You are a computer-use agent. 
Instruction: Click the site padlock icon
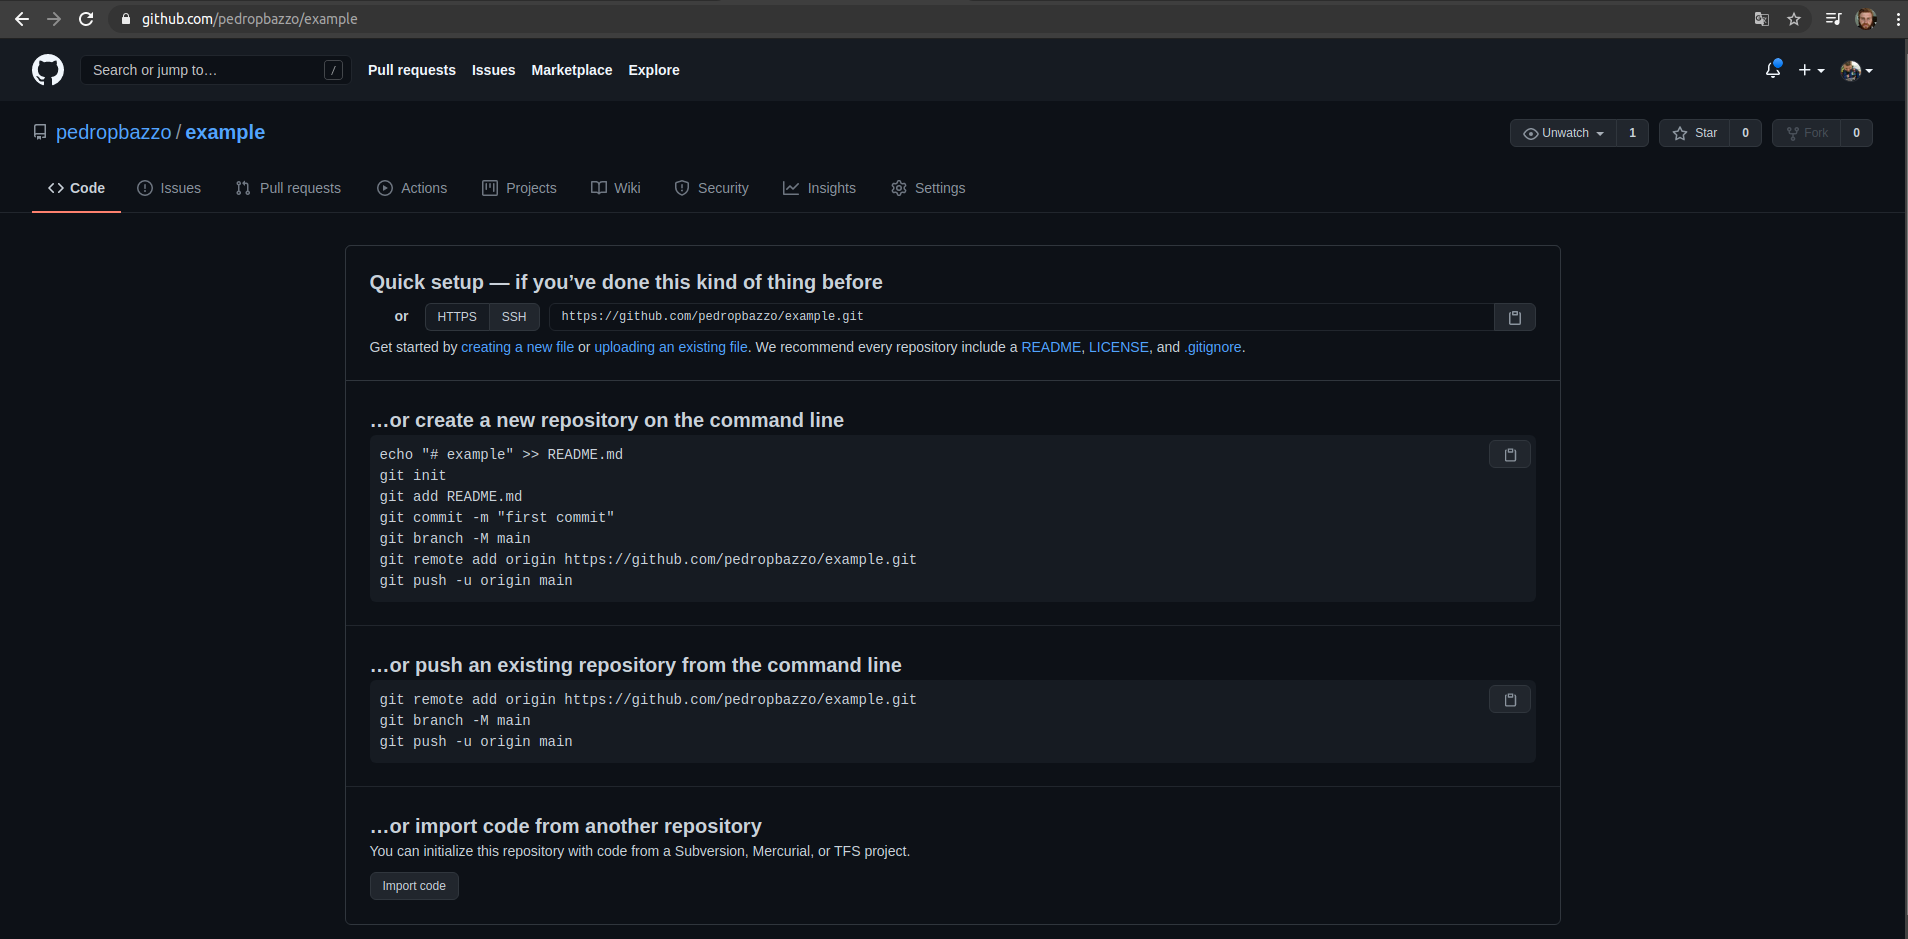point(126,19)
